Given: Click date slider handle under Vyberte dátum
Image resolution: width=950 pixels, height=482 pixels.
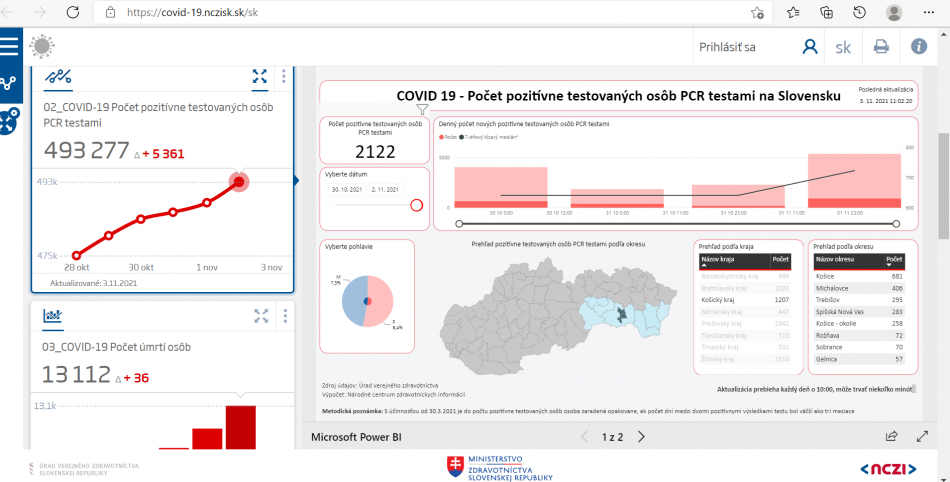Looking at the screenshot, I should point(417,204).
